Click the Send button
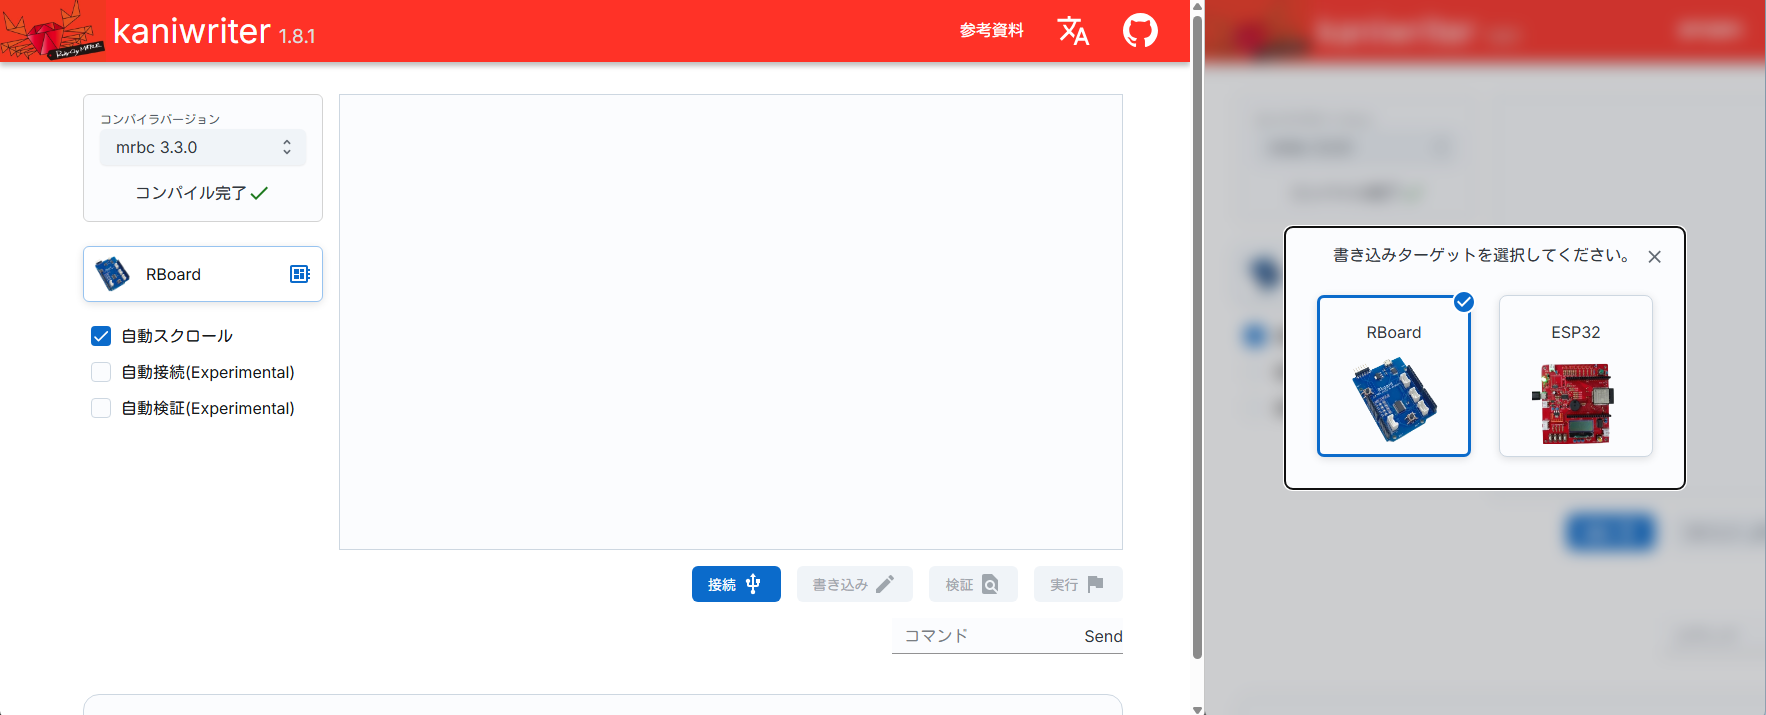The width and height of the screenshot is (1766, 715). [x=1103, y=636]
